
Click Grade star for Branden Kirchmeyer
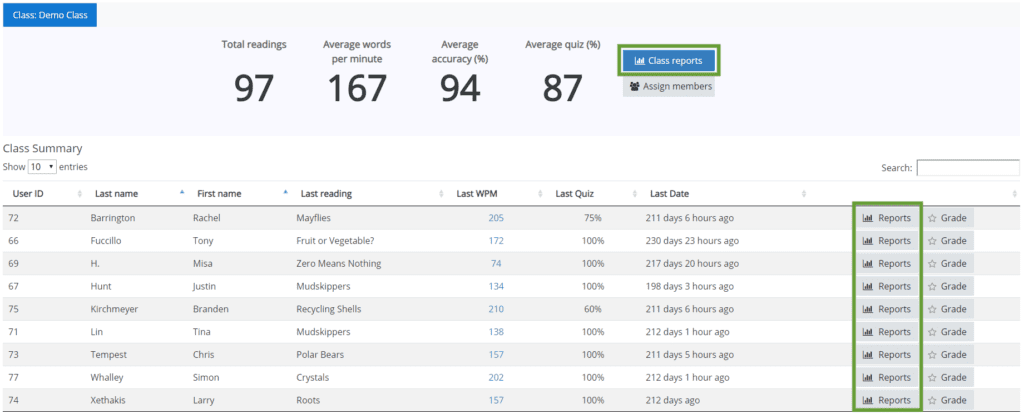point(947,310)
